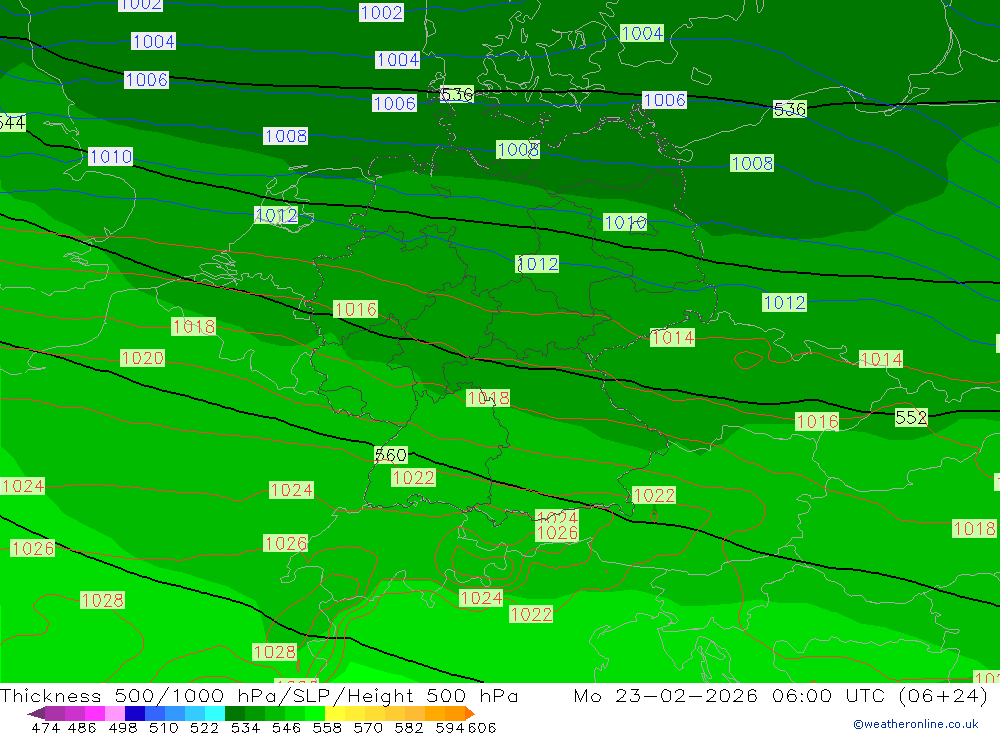The image size is (1000, 733).
Task: Click the purple left arrow end of legend
Action: pos(36,713)
